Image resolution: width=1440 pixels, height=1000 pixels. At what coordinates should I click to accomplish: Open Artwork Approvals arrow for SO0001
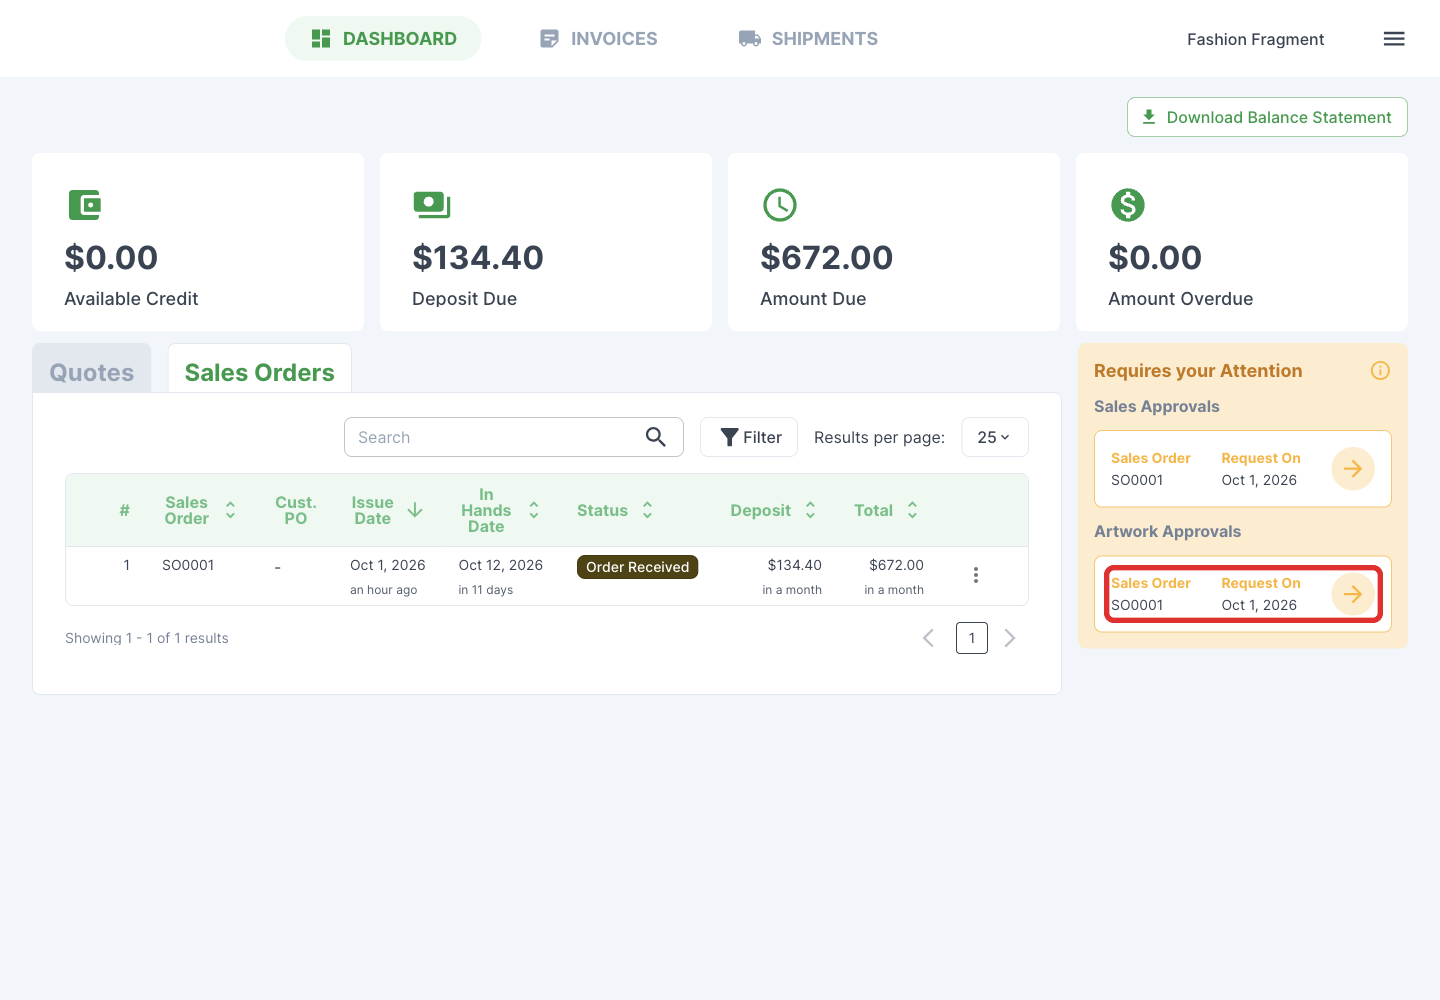click(x=1353, y=594)
